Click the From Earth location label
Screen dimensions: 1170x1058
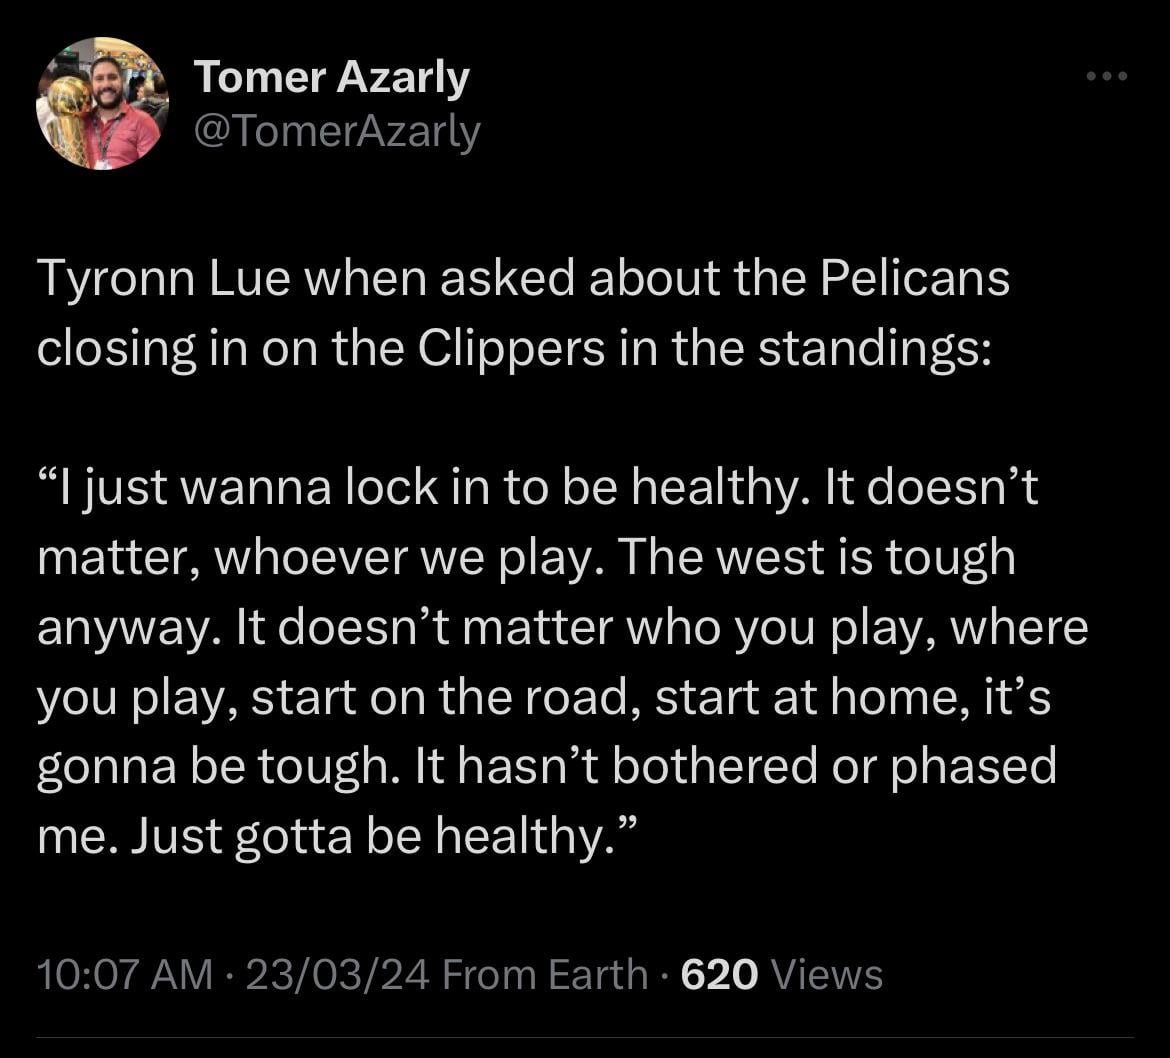[546, 974]
